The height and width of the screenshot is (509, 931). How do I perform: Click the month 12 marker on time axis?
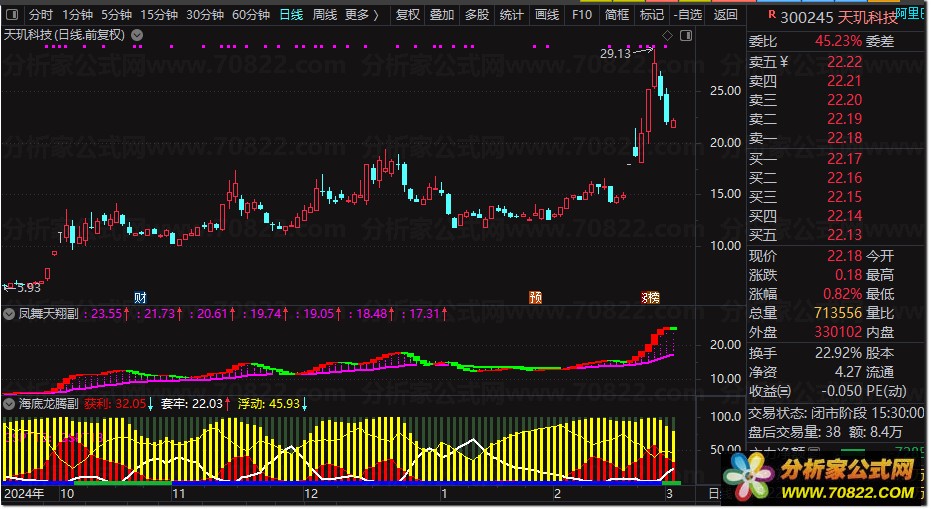pos(311,494)
